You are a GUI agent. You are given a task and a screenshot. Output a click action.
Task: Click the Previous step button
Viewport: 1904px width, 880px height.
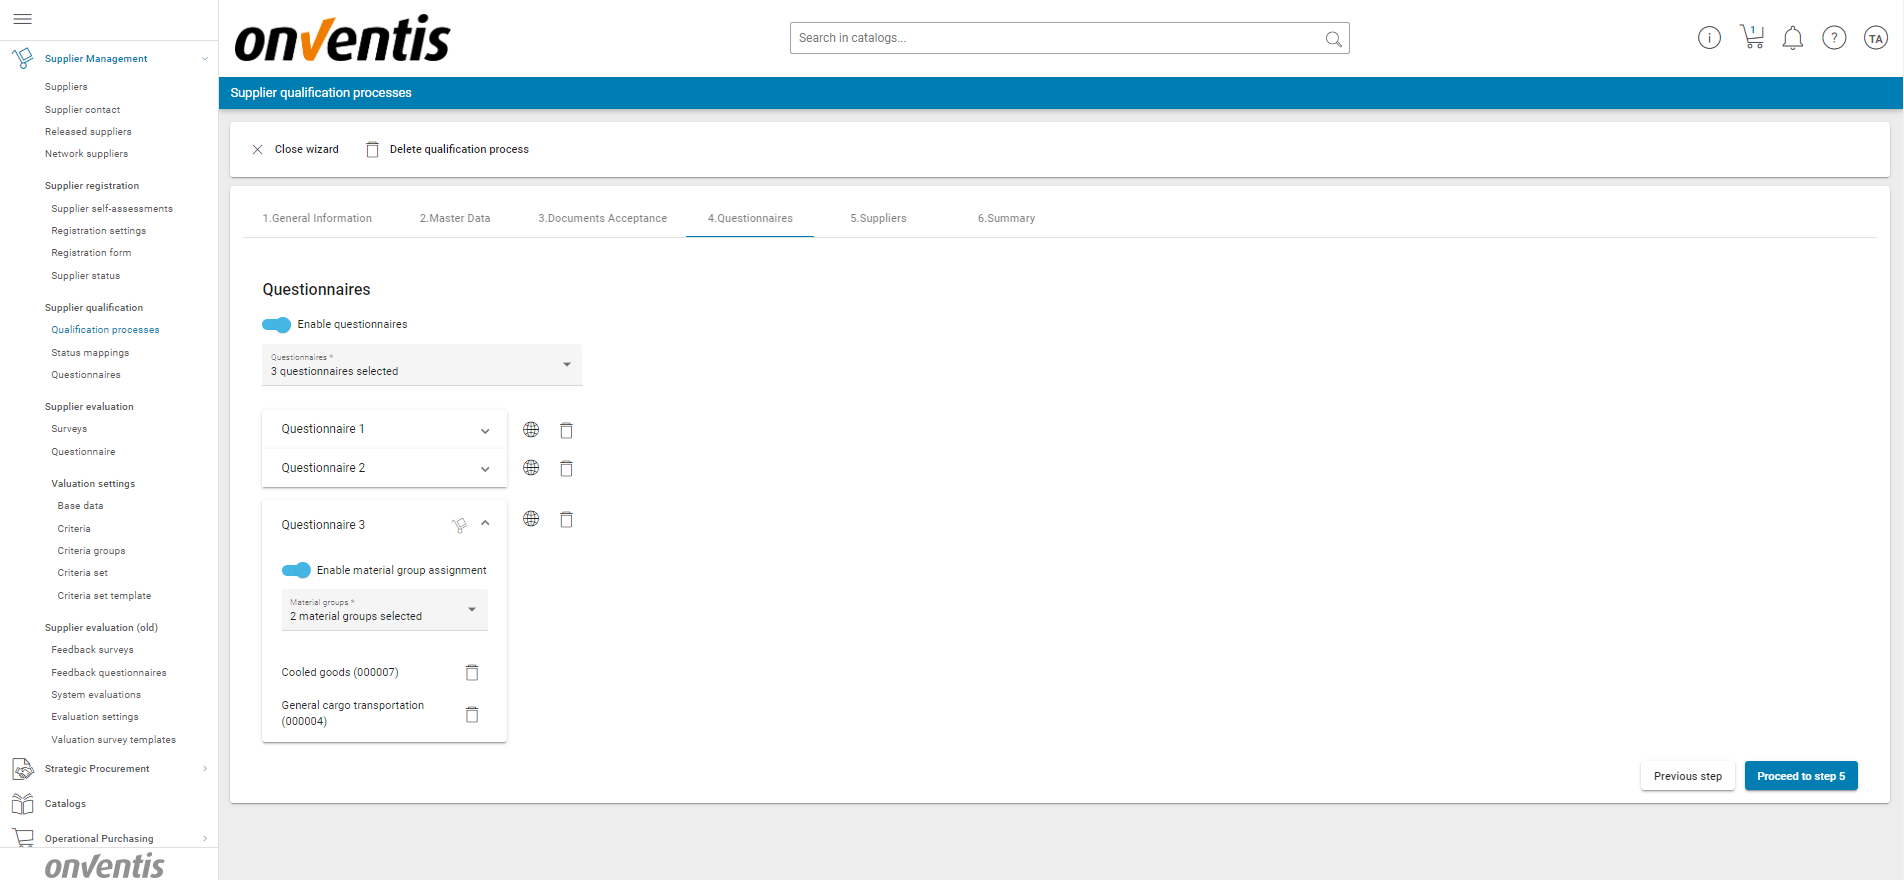point(1687,776)
